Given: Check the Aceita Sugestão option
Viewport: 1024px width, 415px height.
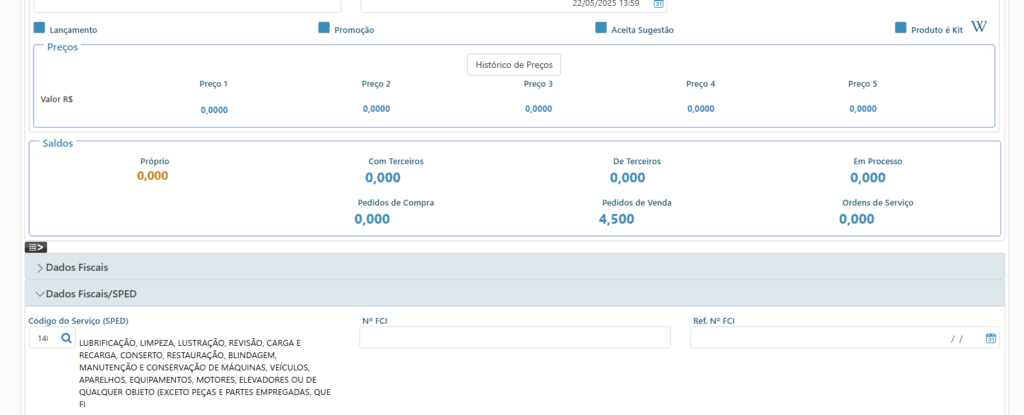Looking at the screenshot, I should point(601,28).
